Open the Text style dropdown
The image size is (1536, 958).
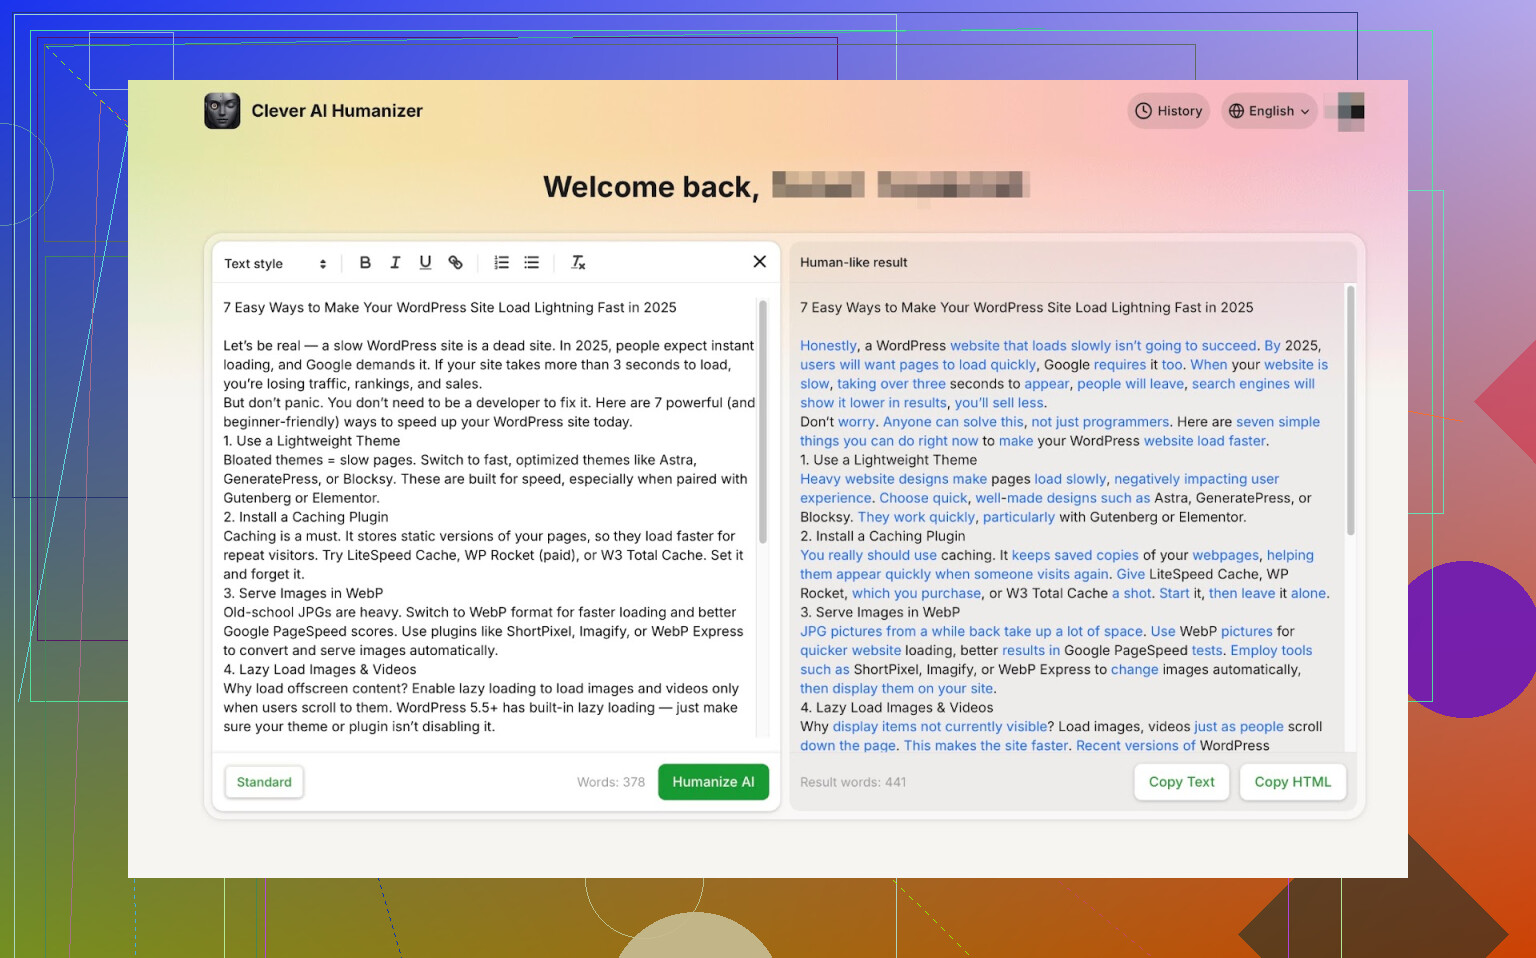pyautogui.click(x=275, y=264)
